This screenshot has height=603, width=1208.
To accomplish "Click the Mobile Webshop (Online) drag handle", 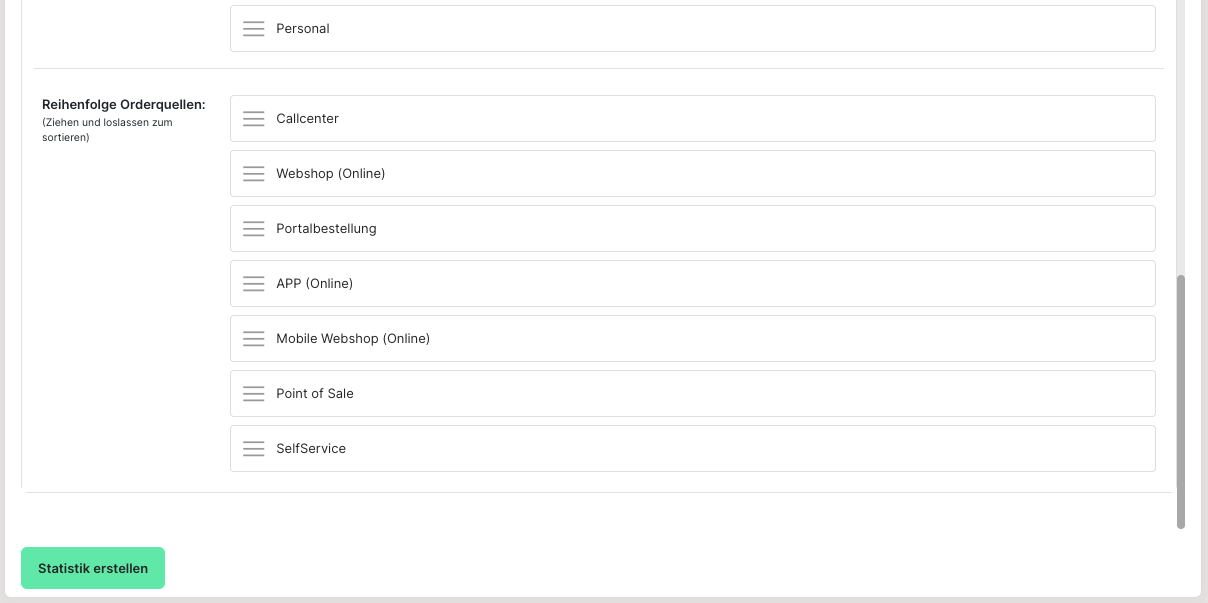I will 254,339.
